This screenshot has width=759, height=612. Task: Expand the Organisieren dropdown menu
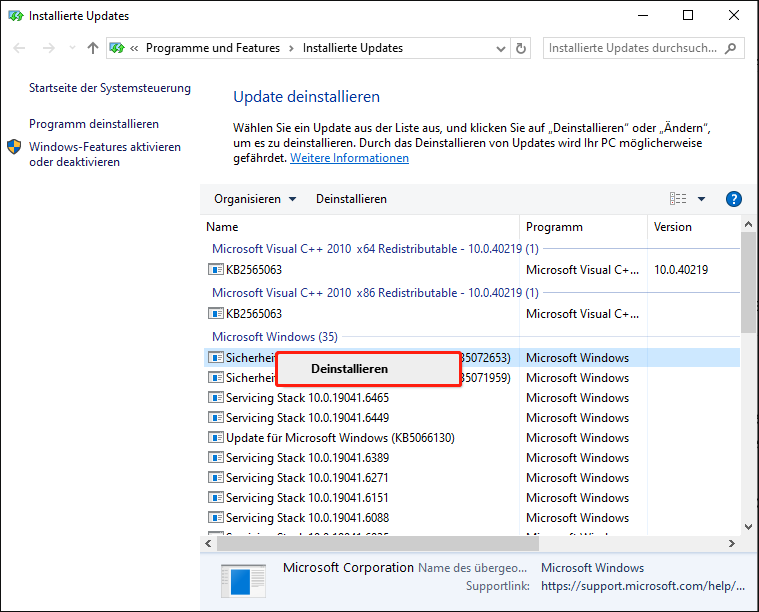(255, 199)
